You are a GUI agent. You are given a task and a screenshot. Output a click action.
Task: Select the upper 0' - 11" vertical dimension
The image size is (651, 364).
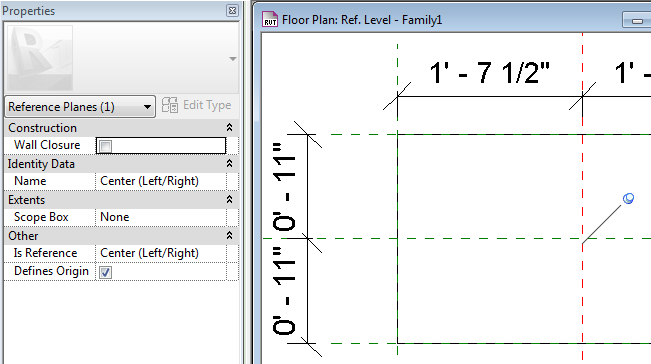(x=284, y=186)
